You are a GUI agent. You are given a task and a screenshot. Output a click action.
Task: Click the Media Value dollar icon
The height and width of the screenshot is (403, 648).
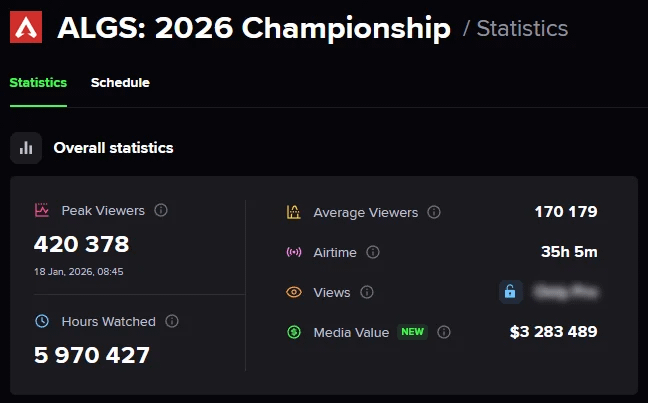point(294,332)
